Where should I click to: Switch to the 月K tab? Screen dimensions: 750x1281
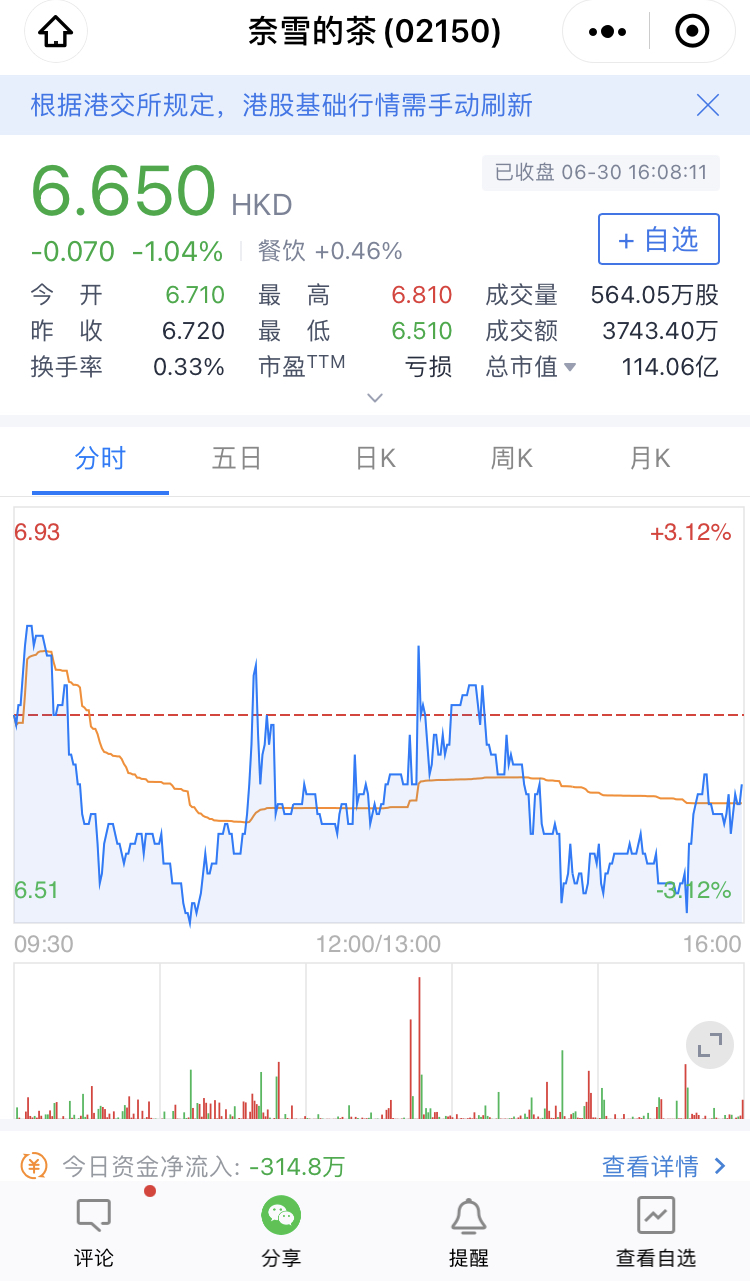[x=649, y=459]
